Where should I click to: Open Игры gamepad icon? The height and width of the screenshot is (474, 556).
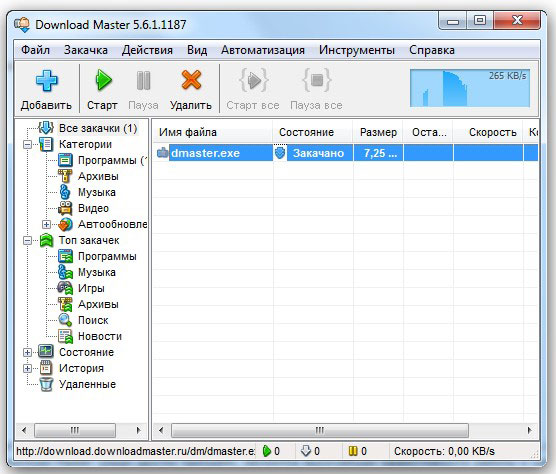pyautogui.click(x=65, y=288)
